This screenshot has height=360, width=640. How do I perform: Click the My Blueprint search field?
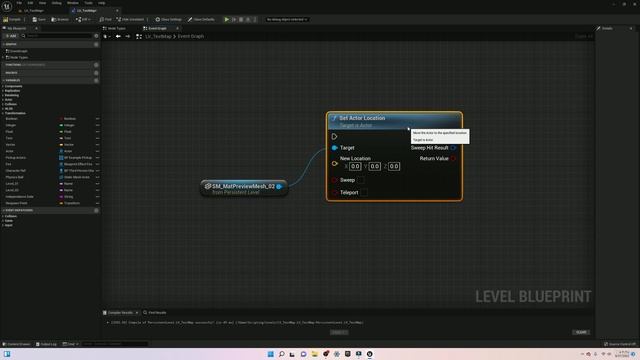tap(56, 36)
